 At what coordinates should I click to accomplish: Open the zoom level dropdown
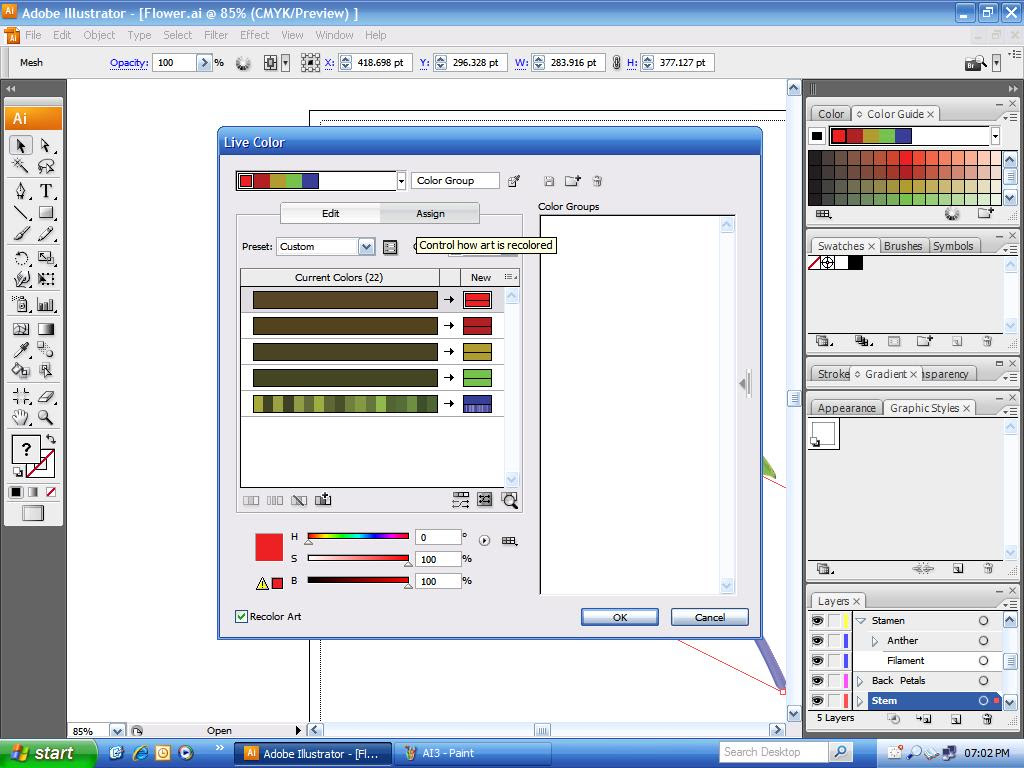[x=117, y=731]
